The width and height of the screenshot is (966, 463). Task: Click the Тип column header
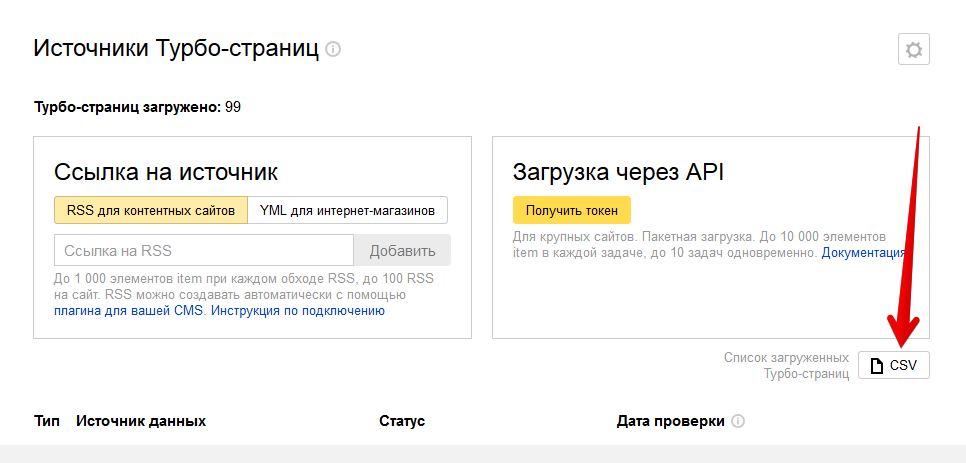46,421
